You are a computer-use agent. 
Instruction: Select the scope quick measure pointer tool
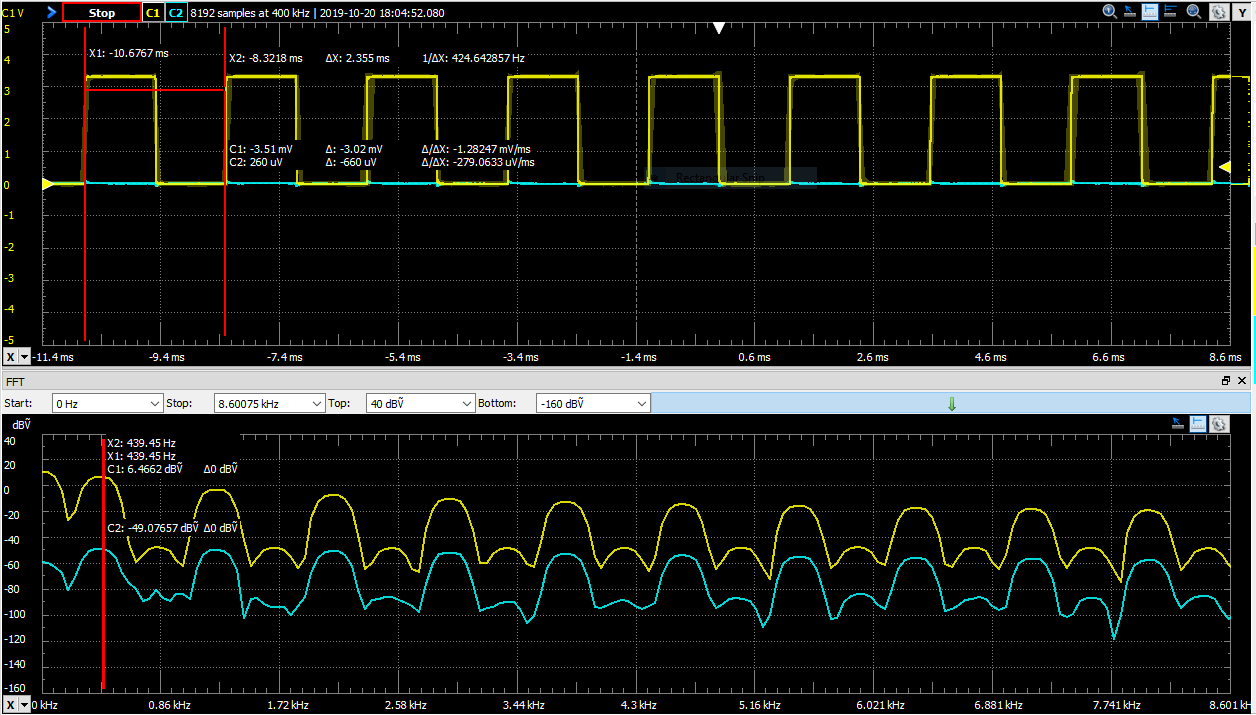pos(1130,12)
